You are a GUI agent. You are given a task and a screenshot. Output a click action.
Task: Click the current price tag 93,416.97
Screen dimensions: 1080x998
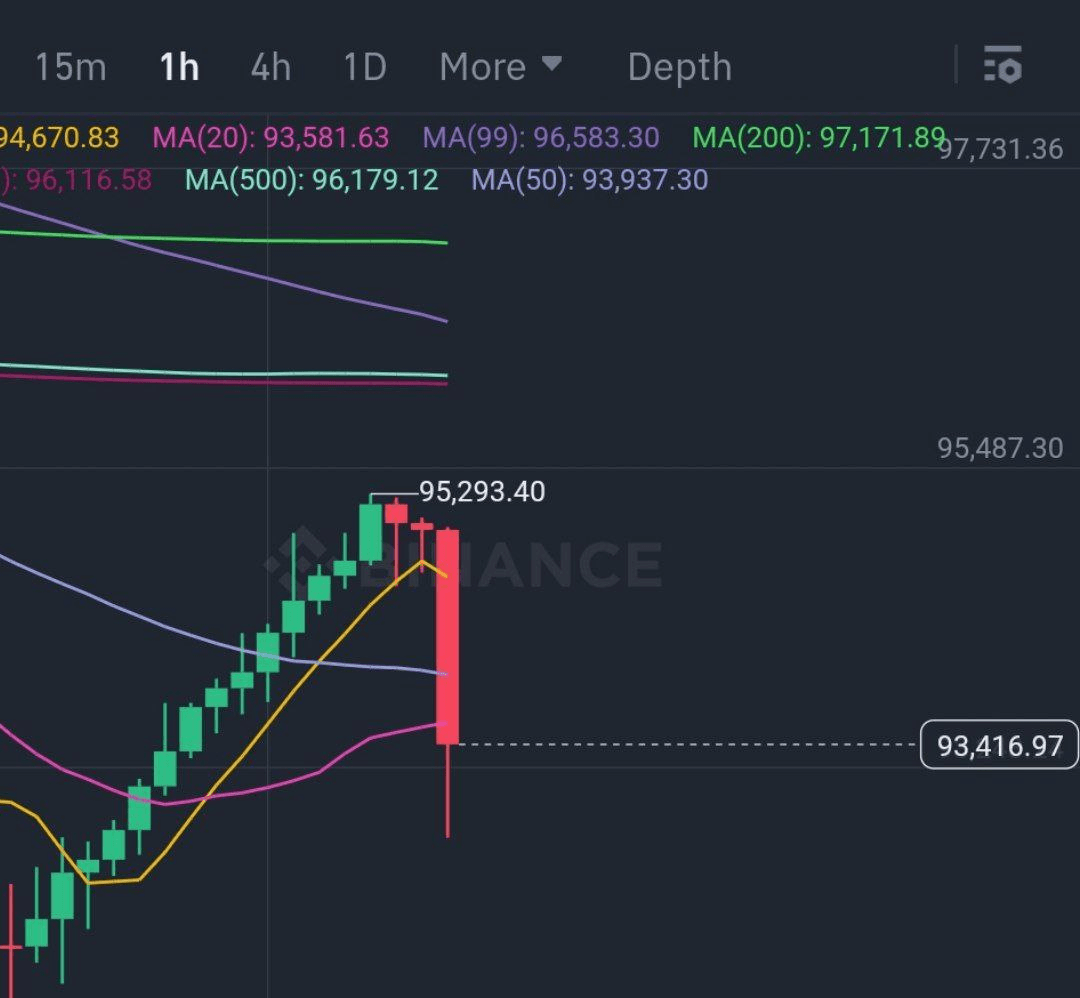pyautogui.click(x=999, y=745)
